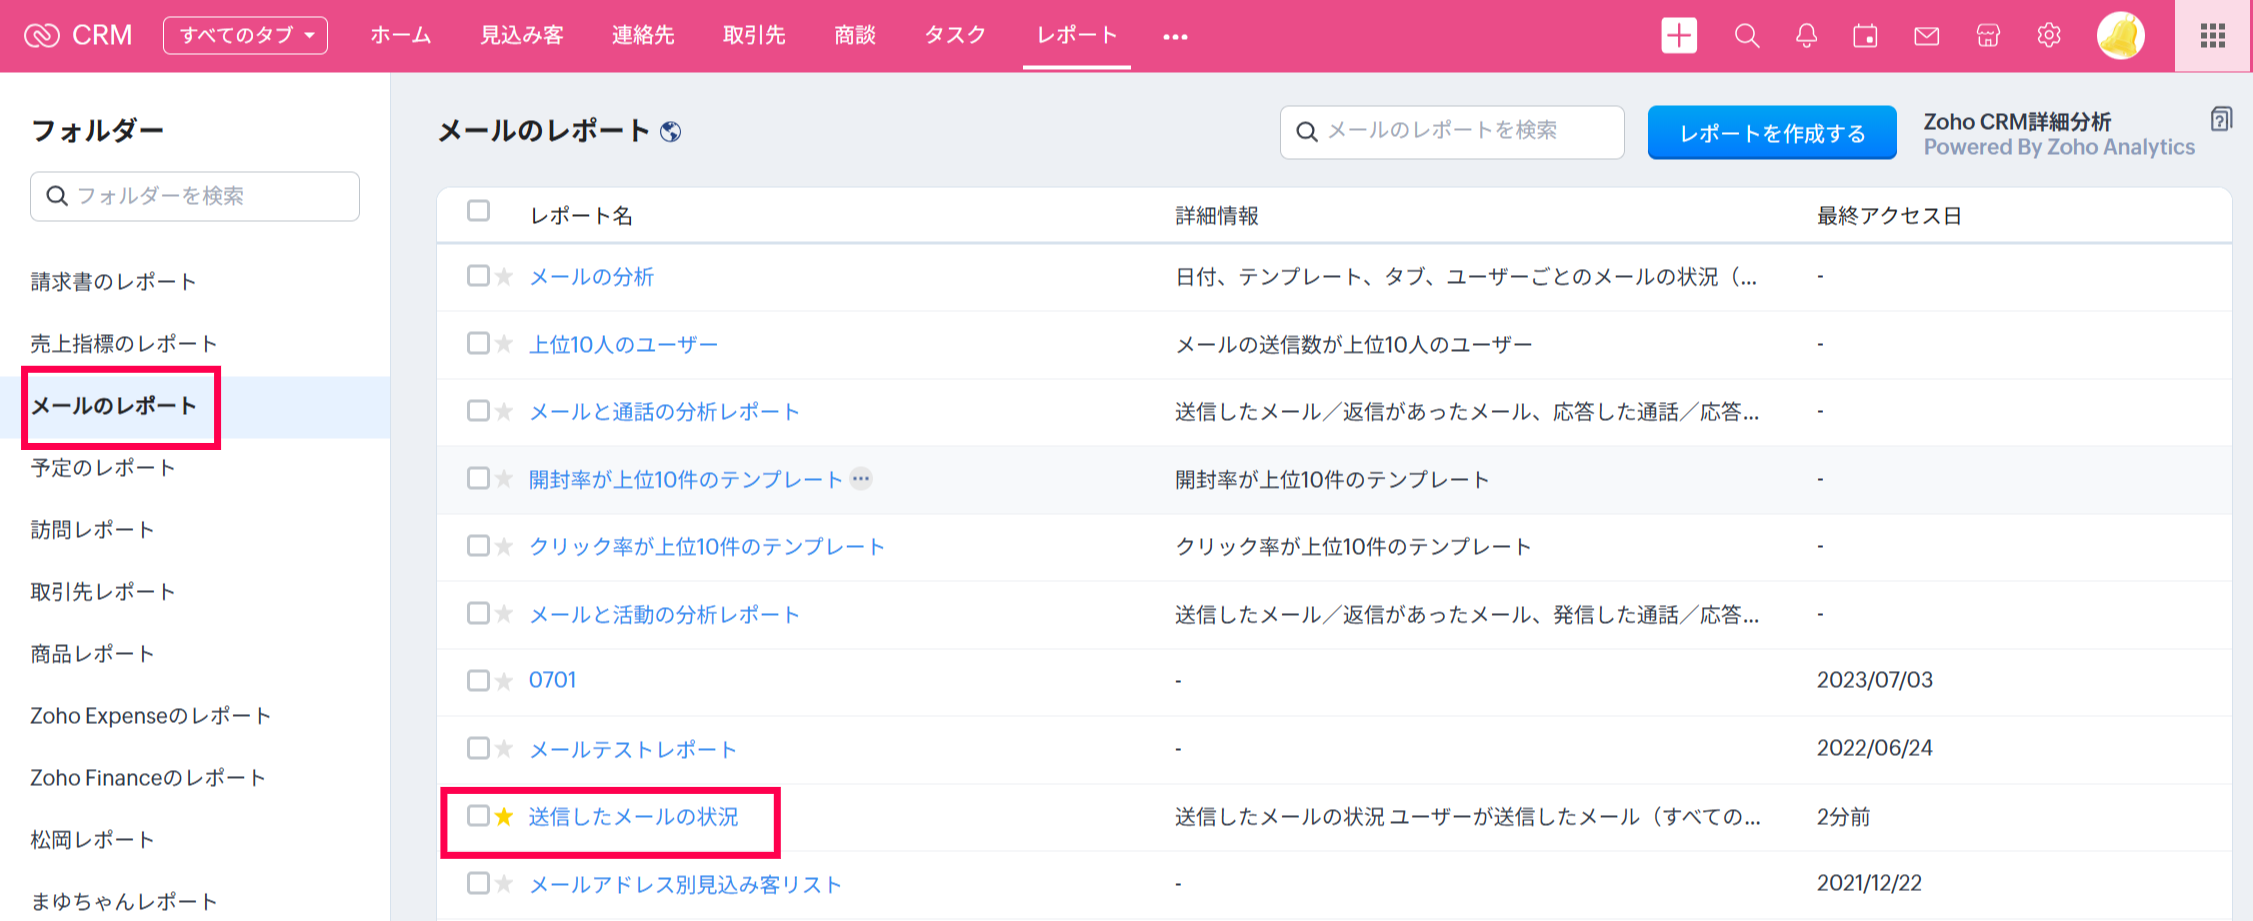Open the more tabs ellipsis menu

click(1175, 37)
